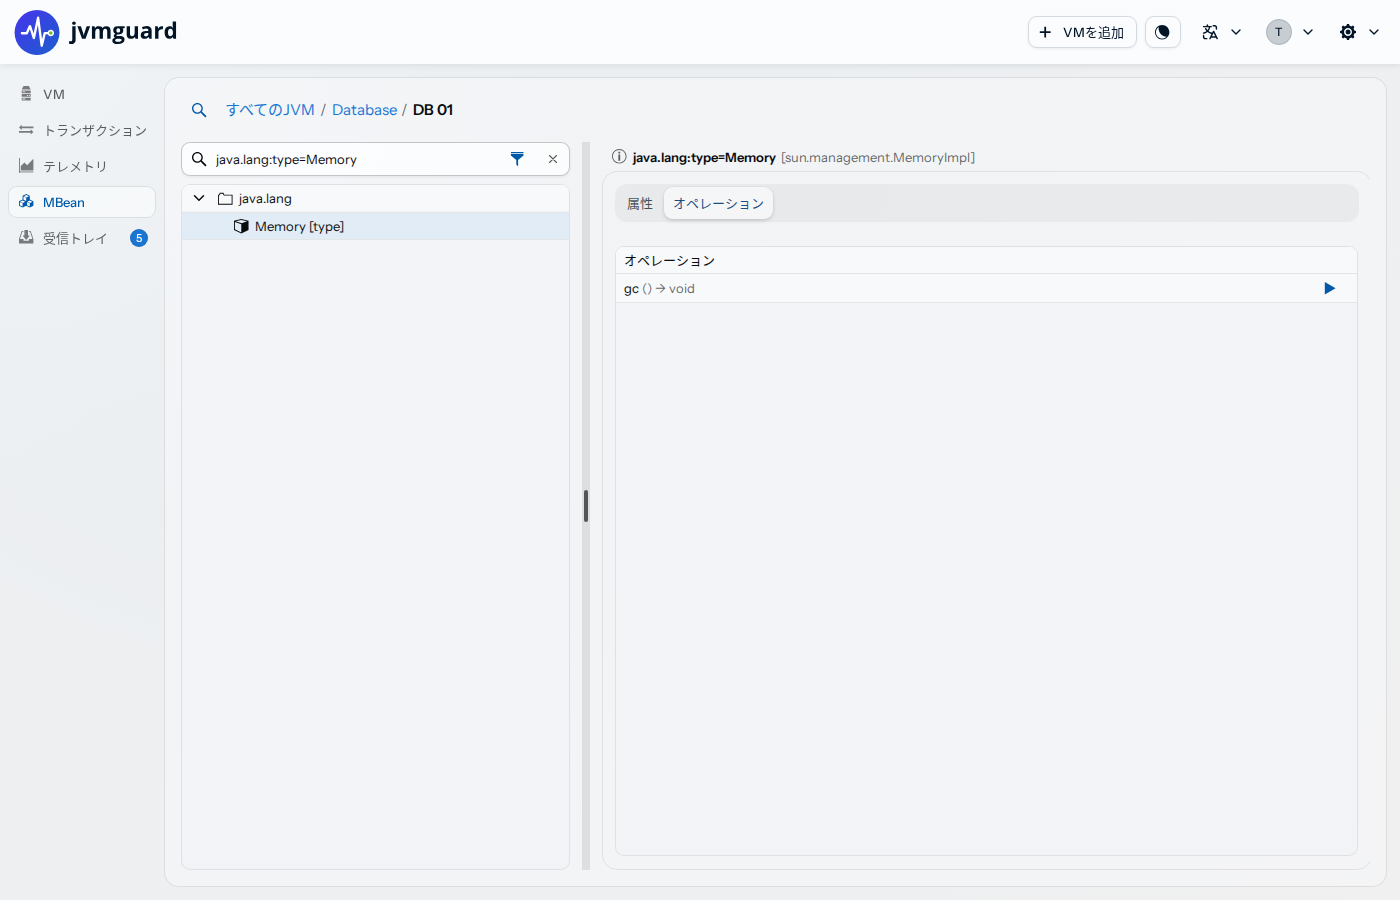Viewport: 1400px width, 900px height.
Task: Clear the MBean filter with X
Action: pos(553,159)
